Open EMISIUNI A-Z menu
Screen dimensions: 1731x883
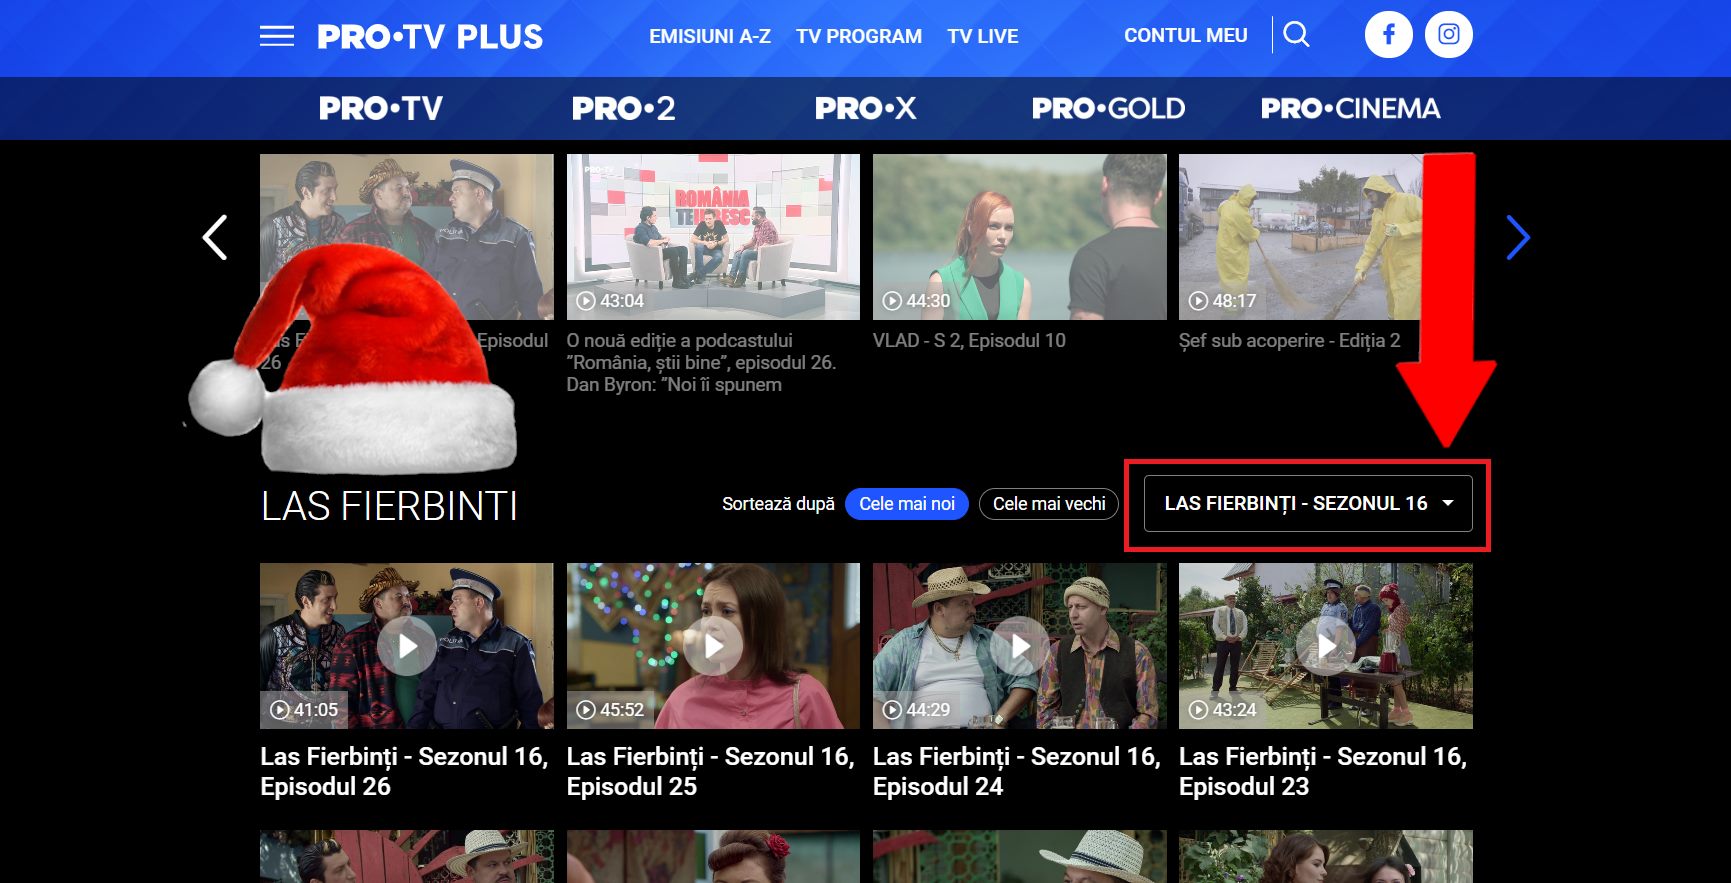coord(710,36)
